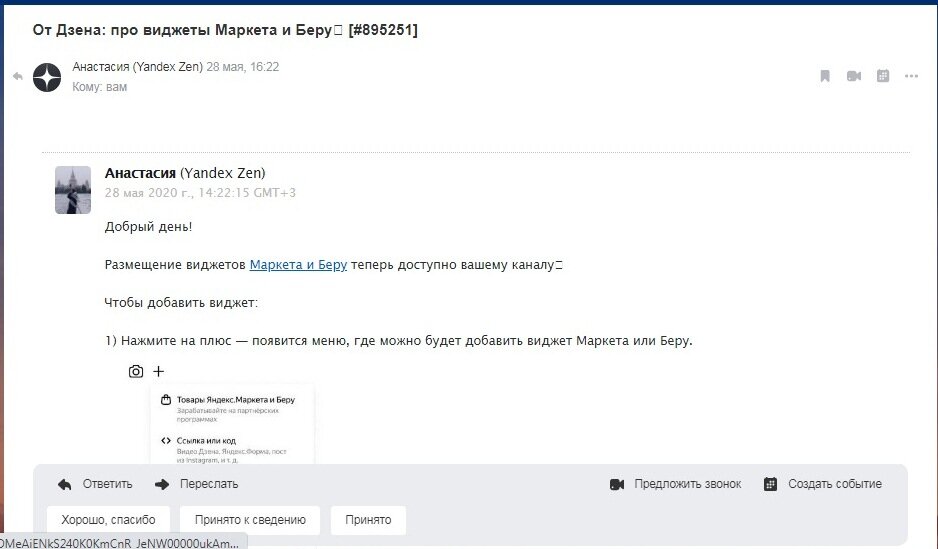
Task: Click the reply arrow beside the sender avatar
Action: point(18,77)
